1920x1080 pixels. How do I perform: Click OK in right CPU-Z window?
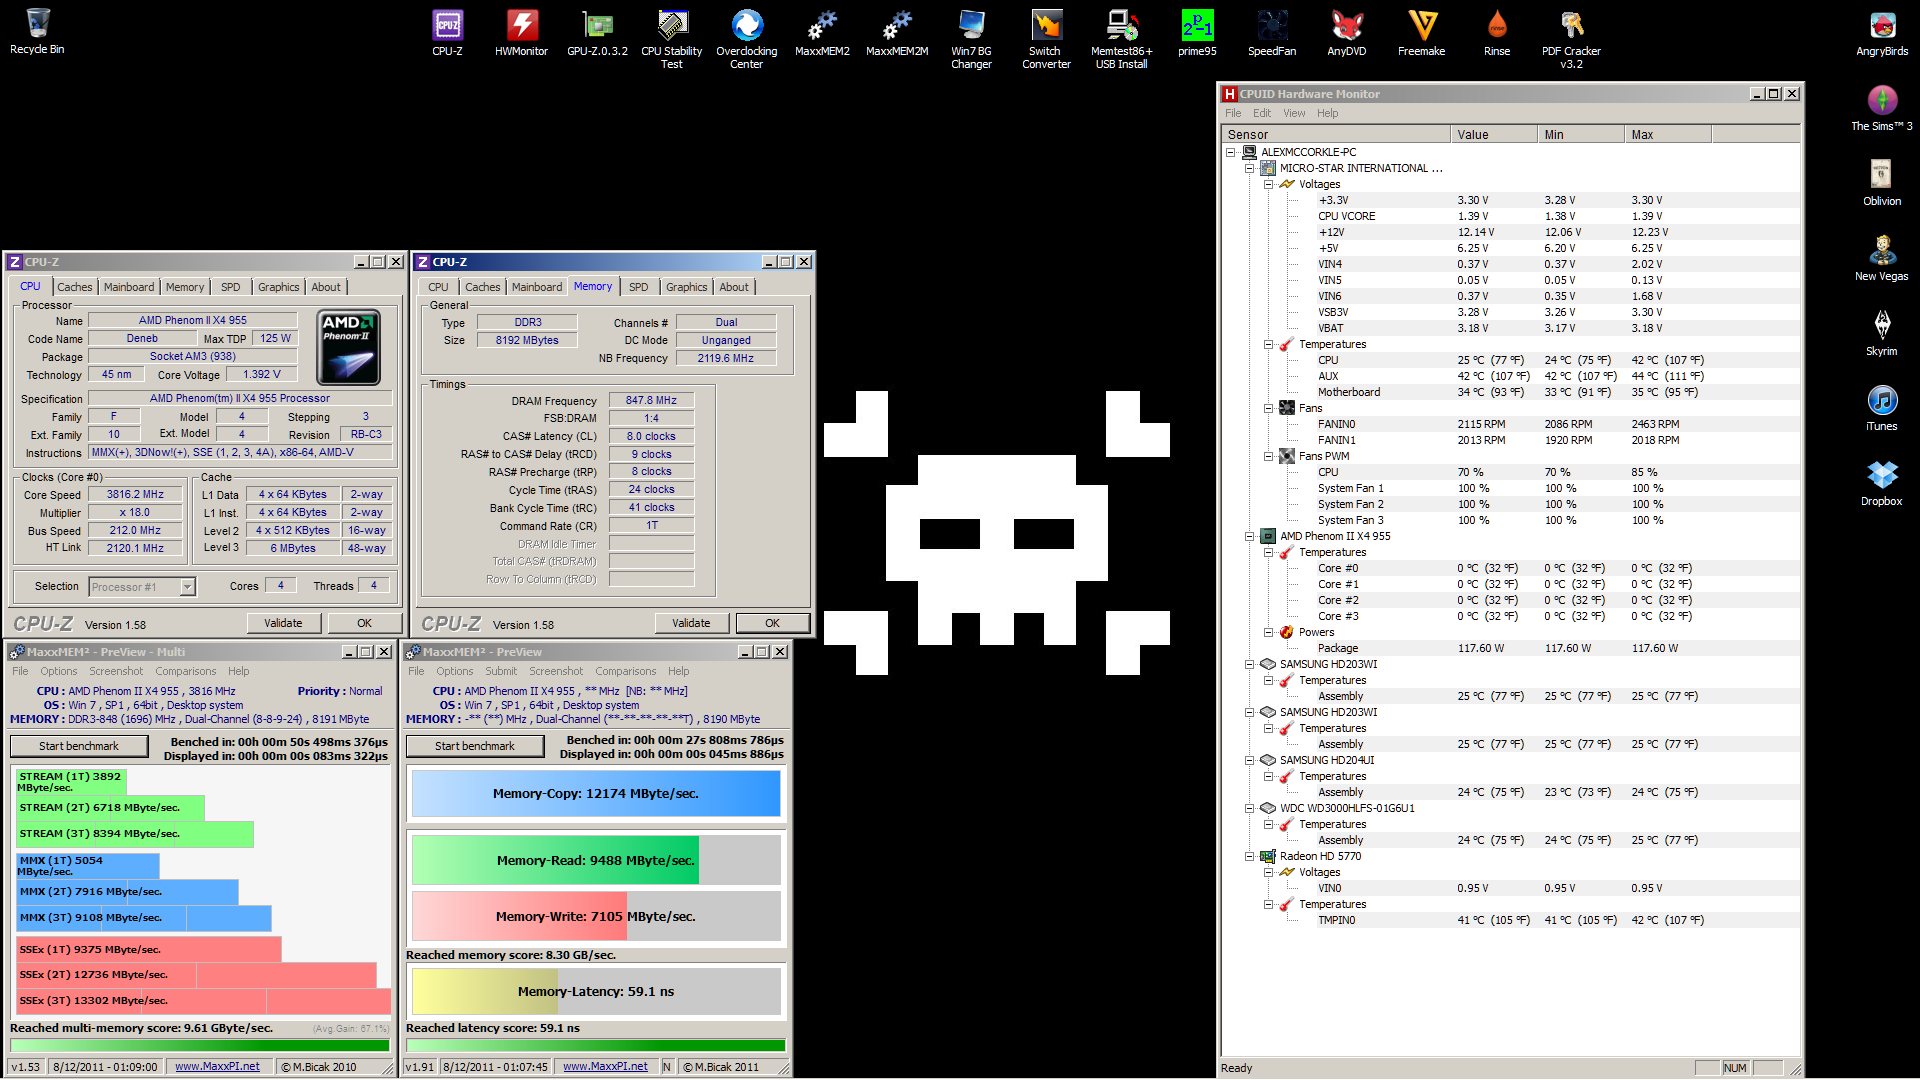point(772,623)
